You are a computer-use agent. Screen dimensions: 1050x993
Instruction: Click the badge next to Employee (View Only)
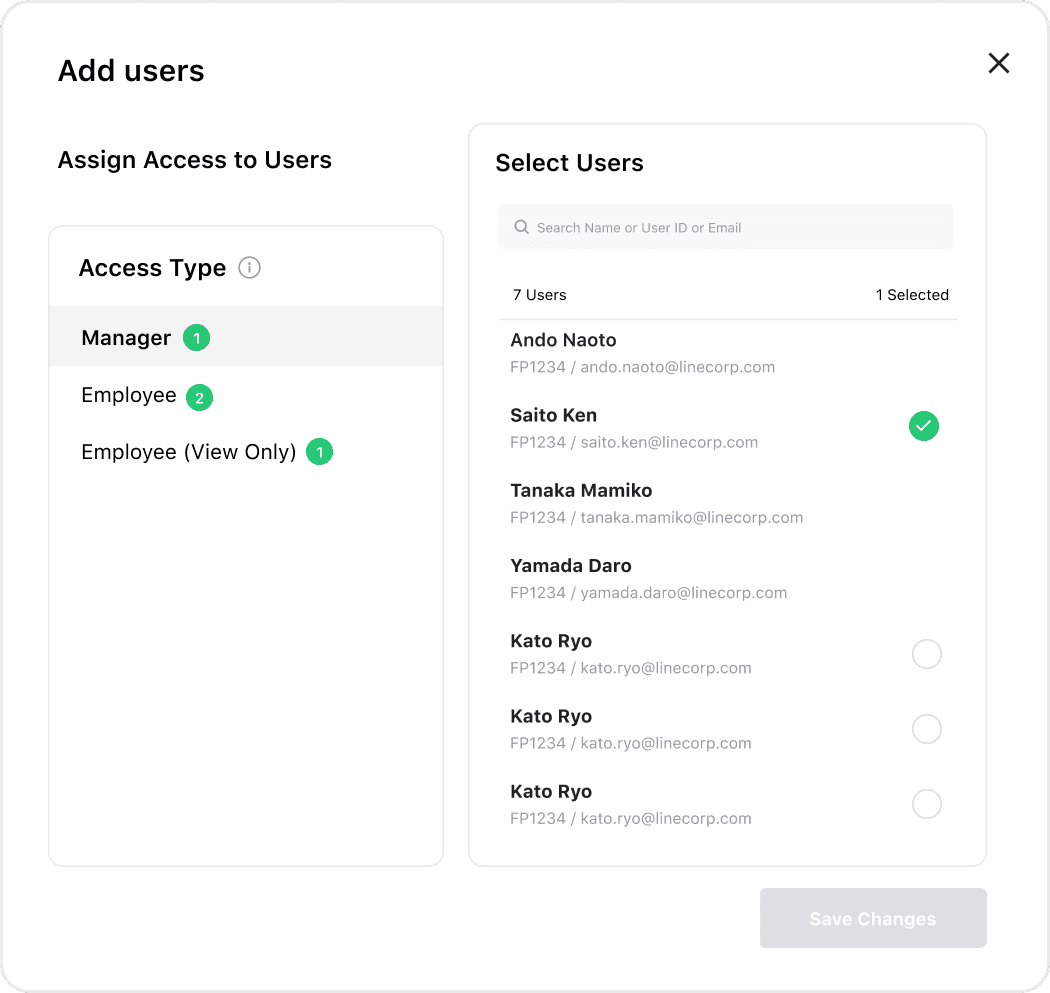(x=319, y=452)
